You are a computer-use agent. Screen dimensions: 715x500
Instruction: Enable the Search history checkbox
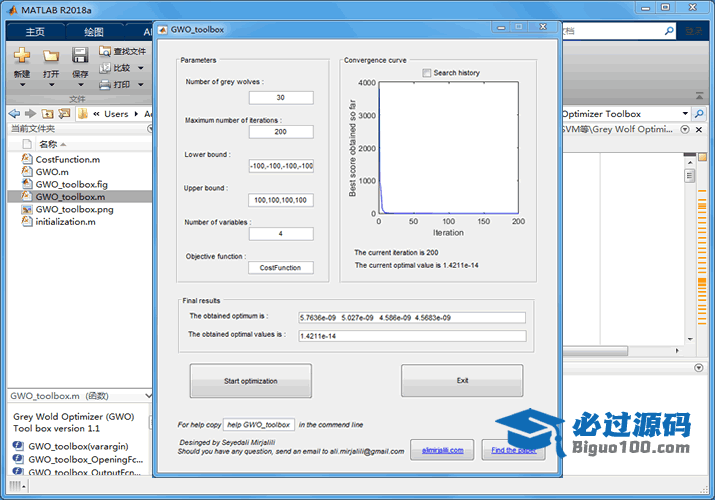tap(426, 73)
